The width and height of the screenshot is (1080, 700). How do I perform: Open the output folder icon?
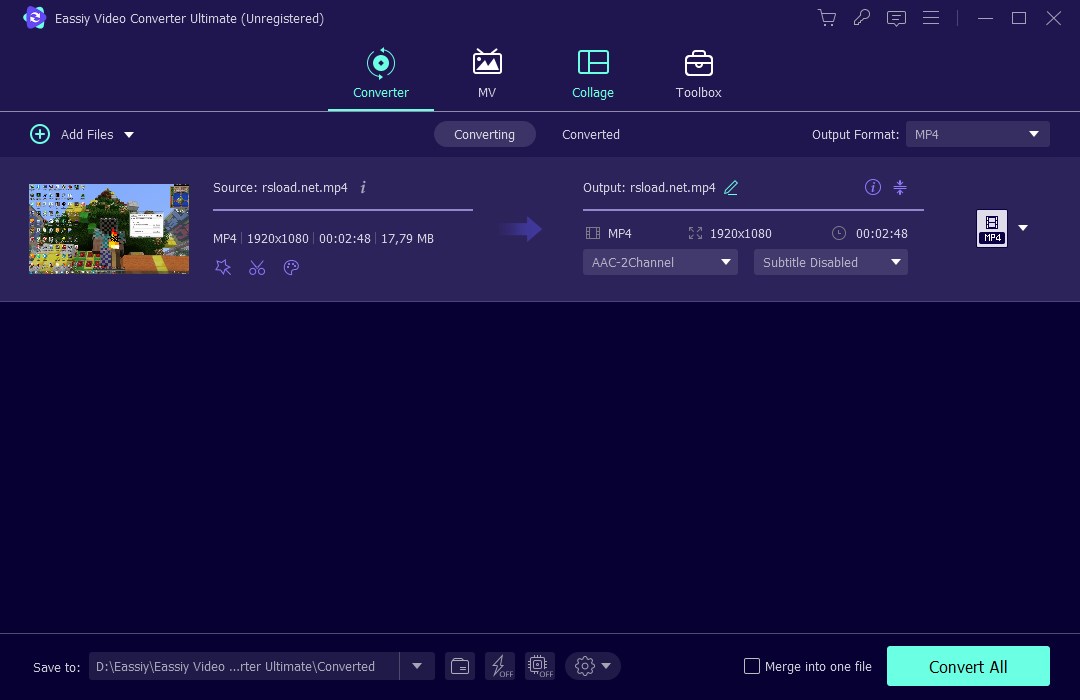pyautogui.click(x=459, y=666)
